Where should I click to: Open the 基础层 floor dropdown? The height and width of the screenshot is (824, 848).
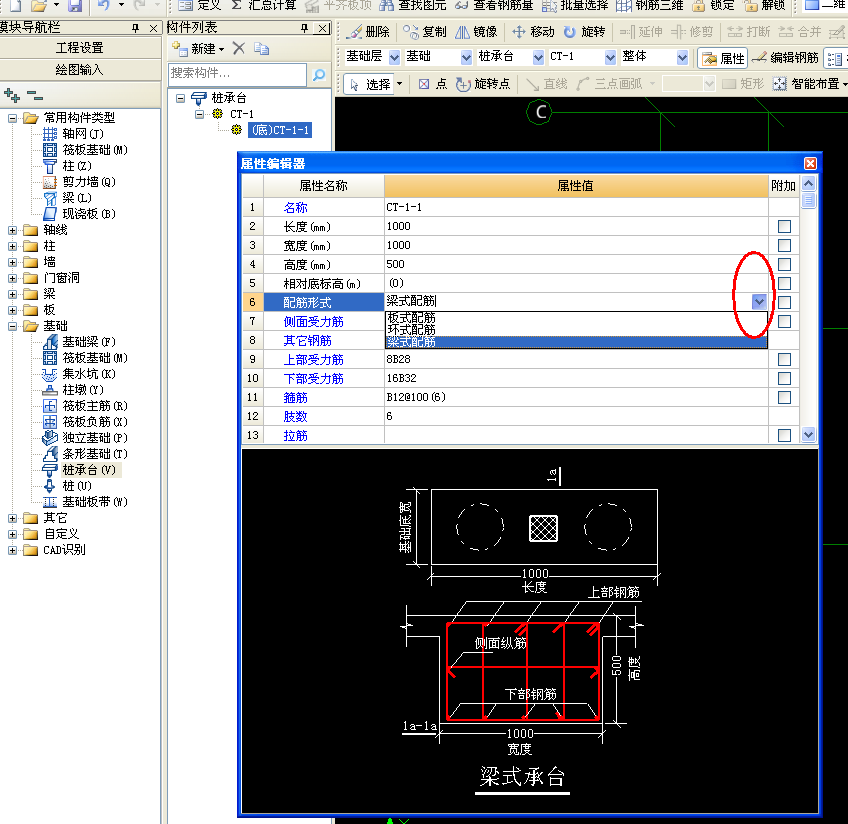point(395,57)
